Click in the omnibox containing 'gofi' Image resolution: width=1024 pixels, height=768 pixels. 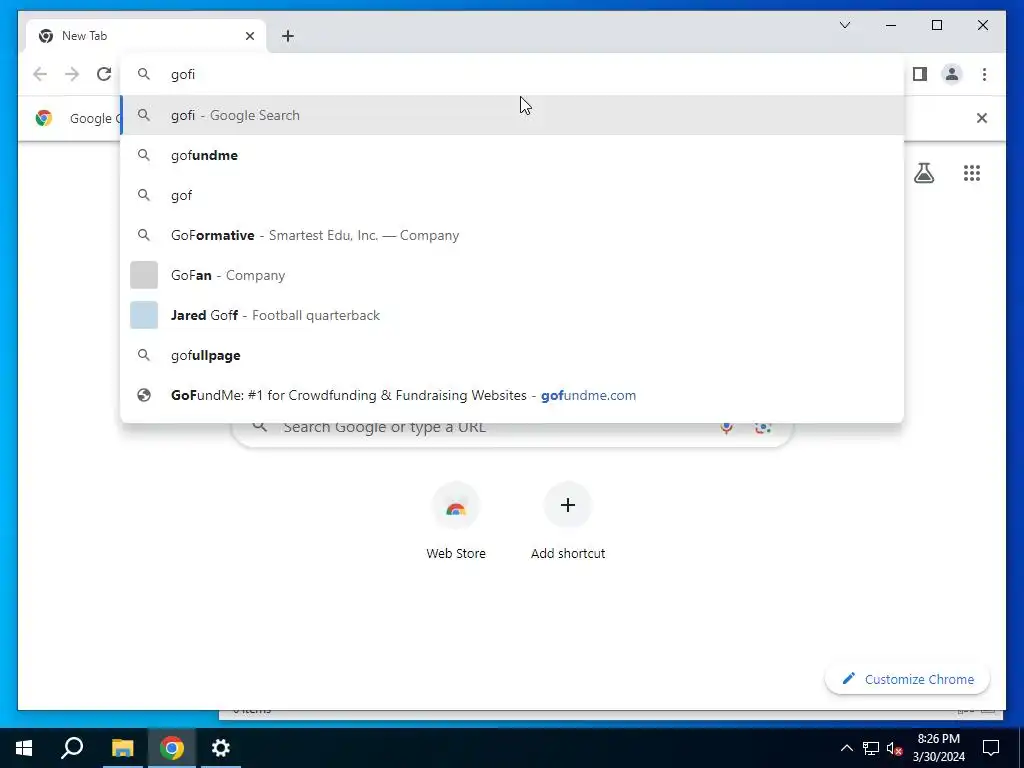(513, 74)
